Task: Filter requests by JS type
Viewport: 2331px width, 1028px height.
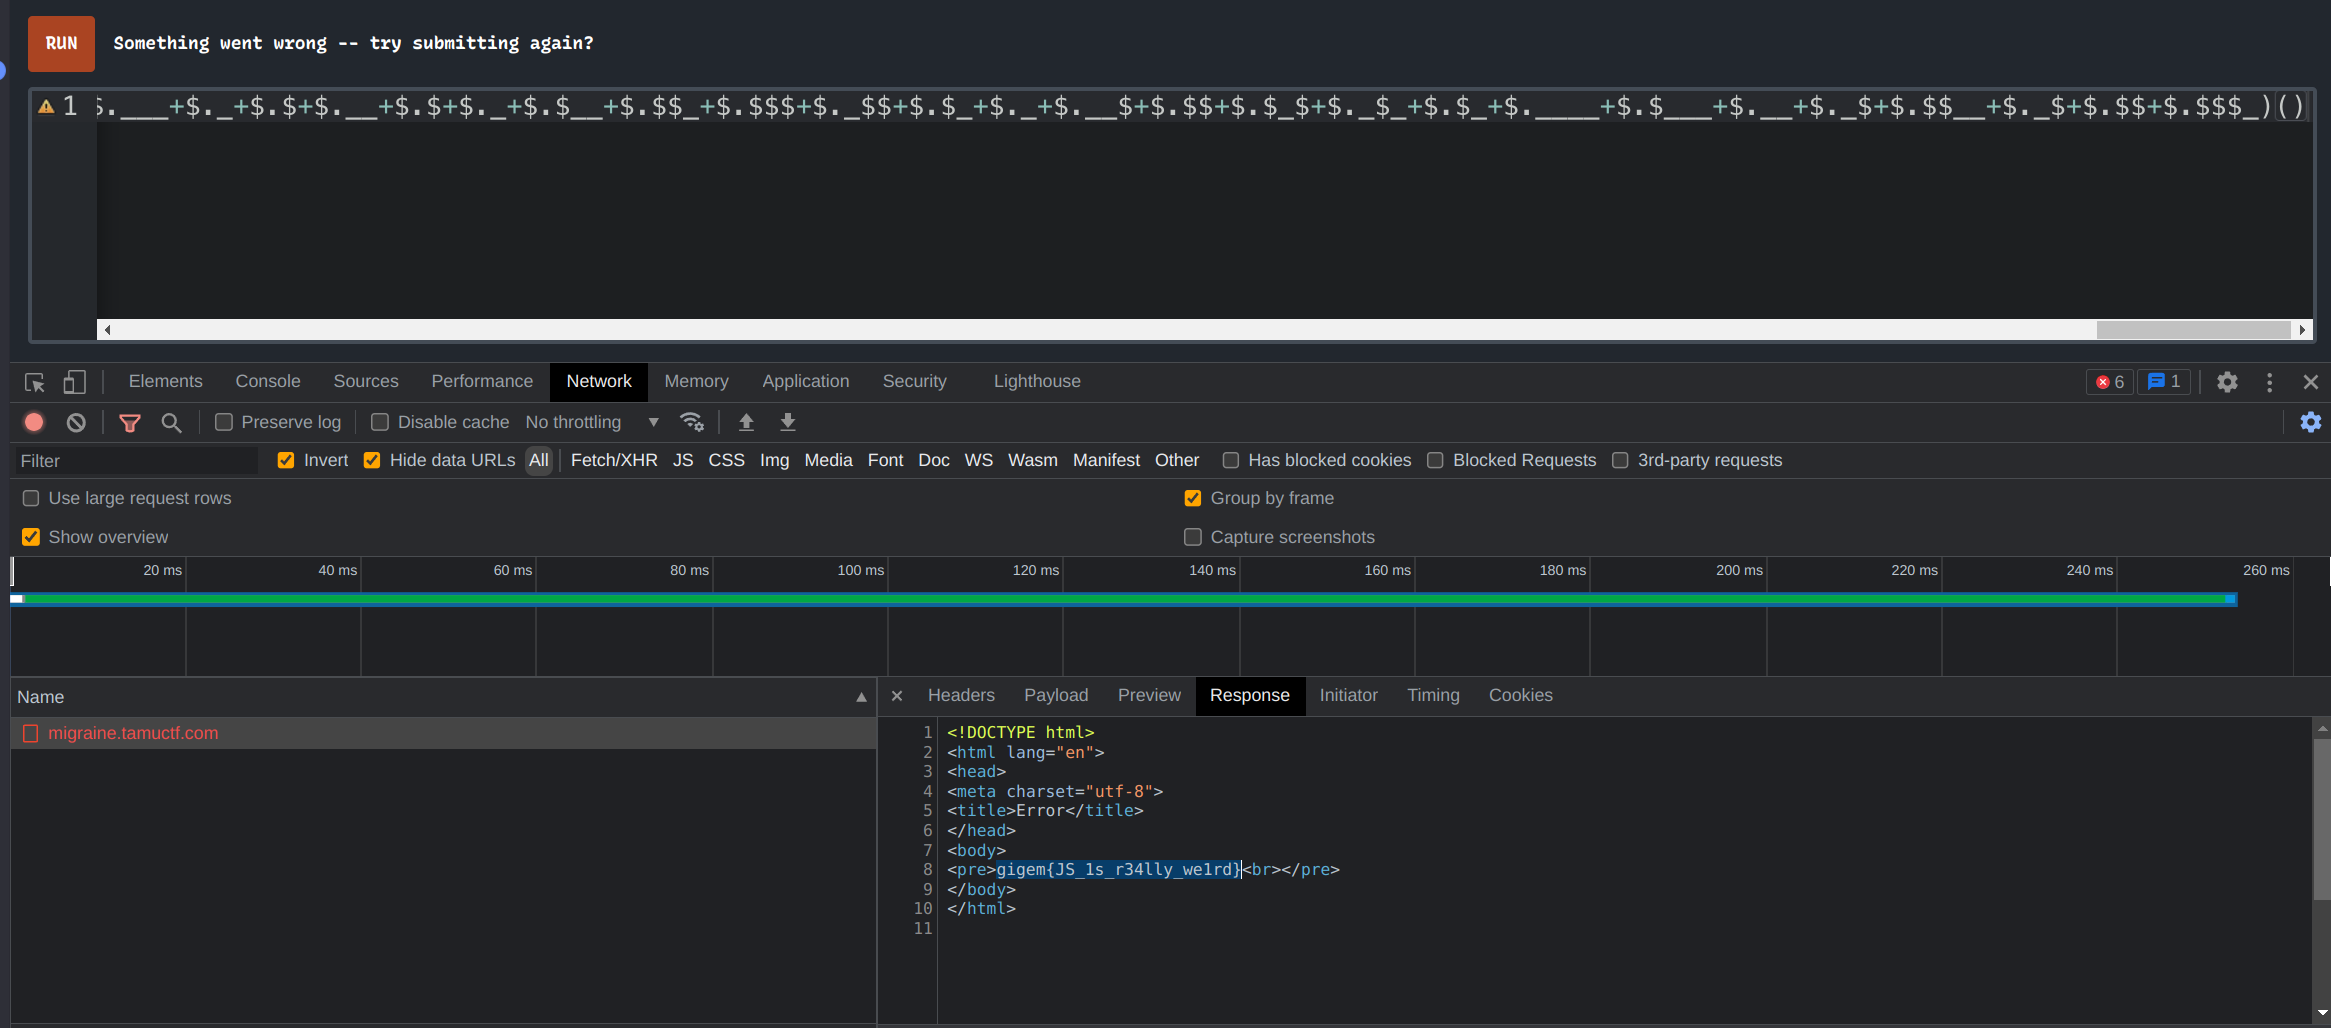Action: point(683,460)
